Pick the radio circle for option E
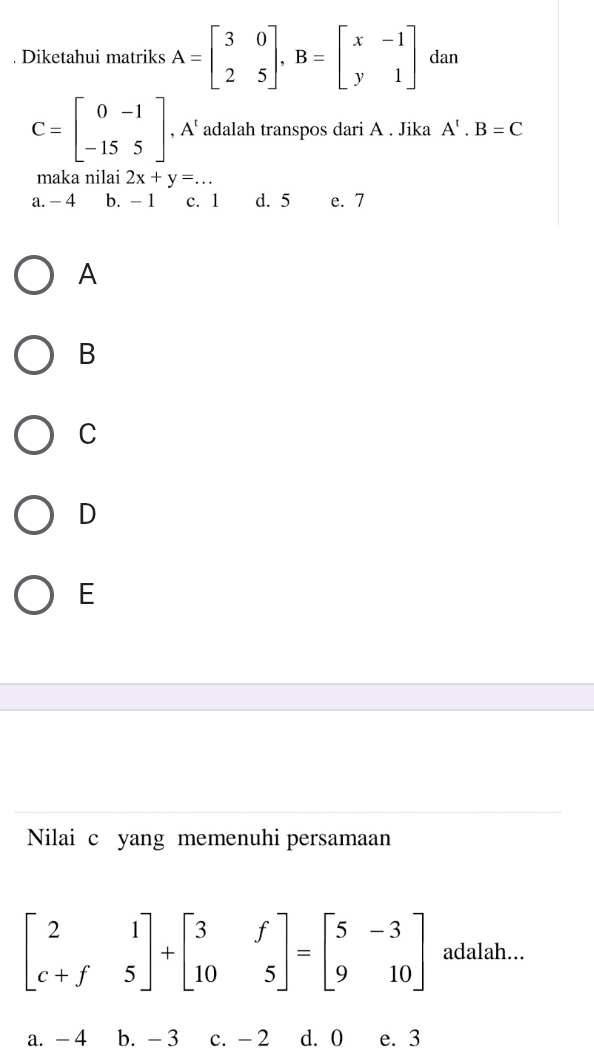 click(x=34, y=595)
